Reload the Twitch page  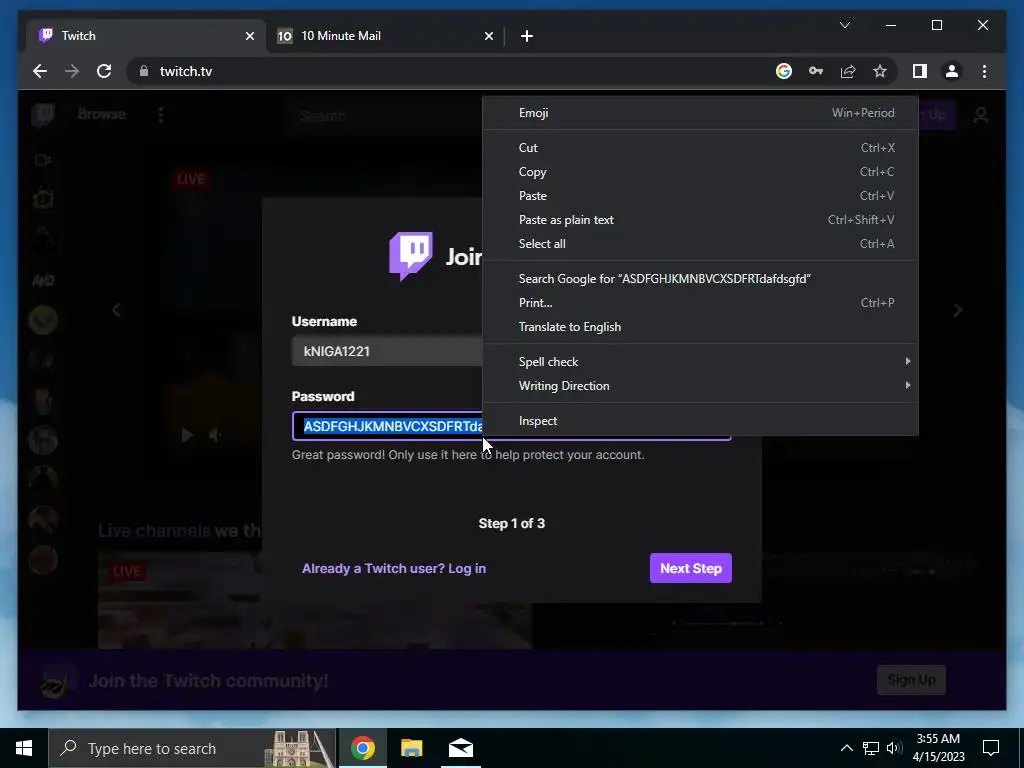pyautogui.click(x=104, y=71)
